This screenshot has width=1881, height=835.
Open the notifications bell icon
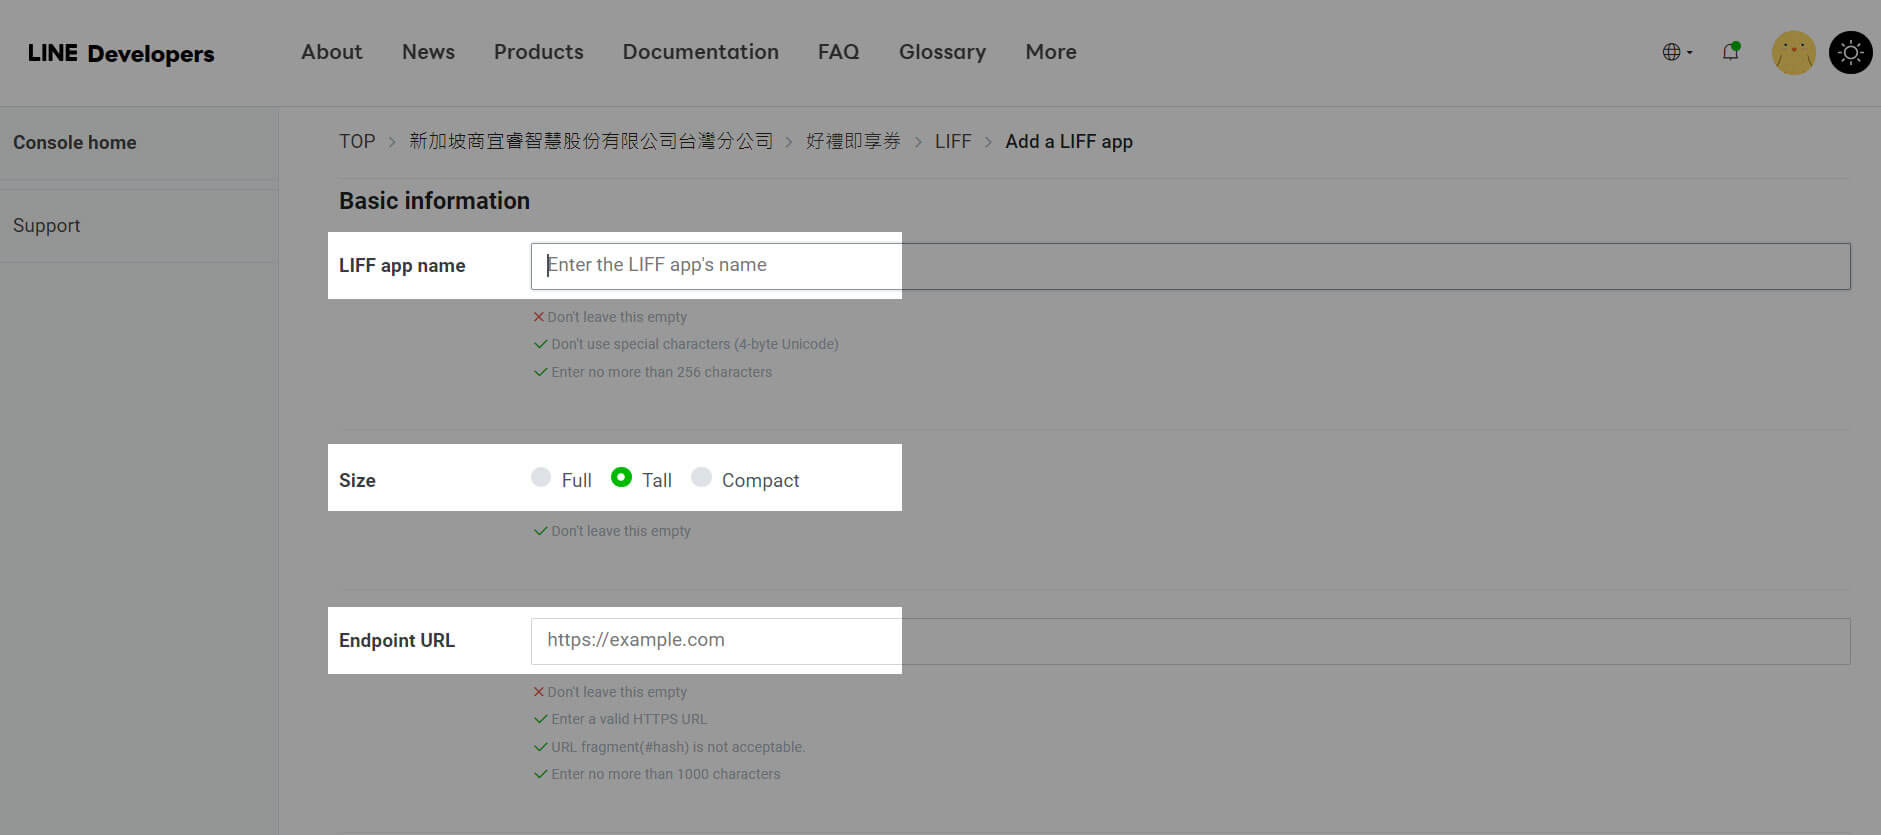coord(1730,52)
